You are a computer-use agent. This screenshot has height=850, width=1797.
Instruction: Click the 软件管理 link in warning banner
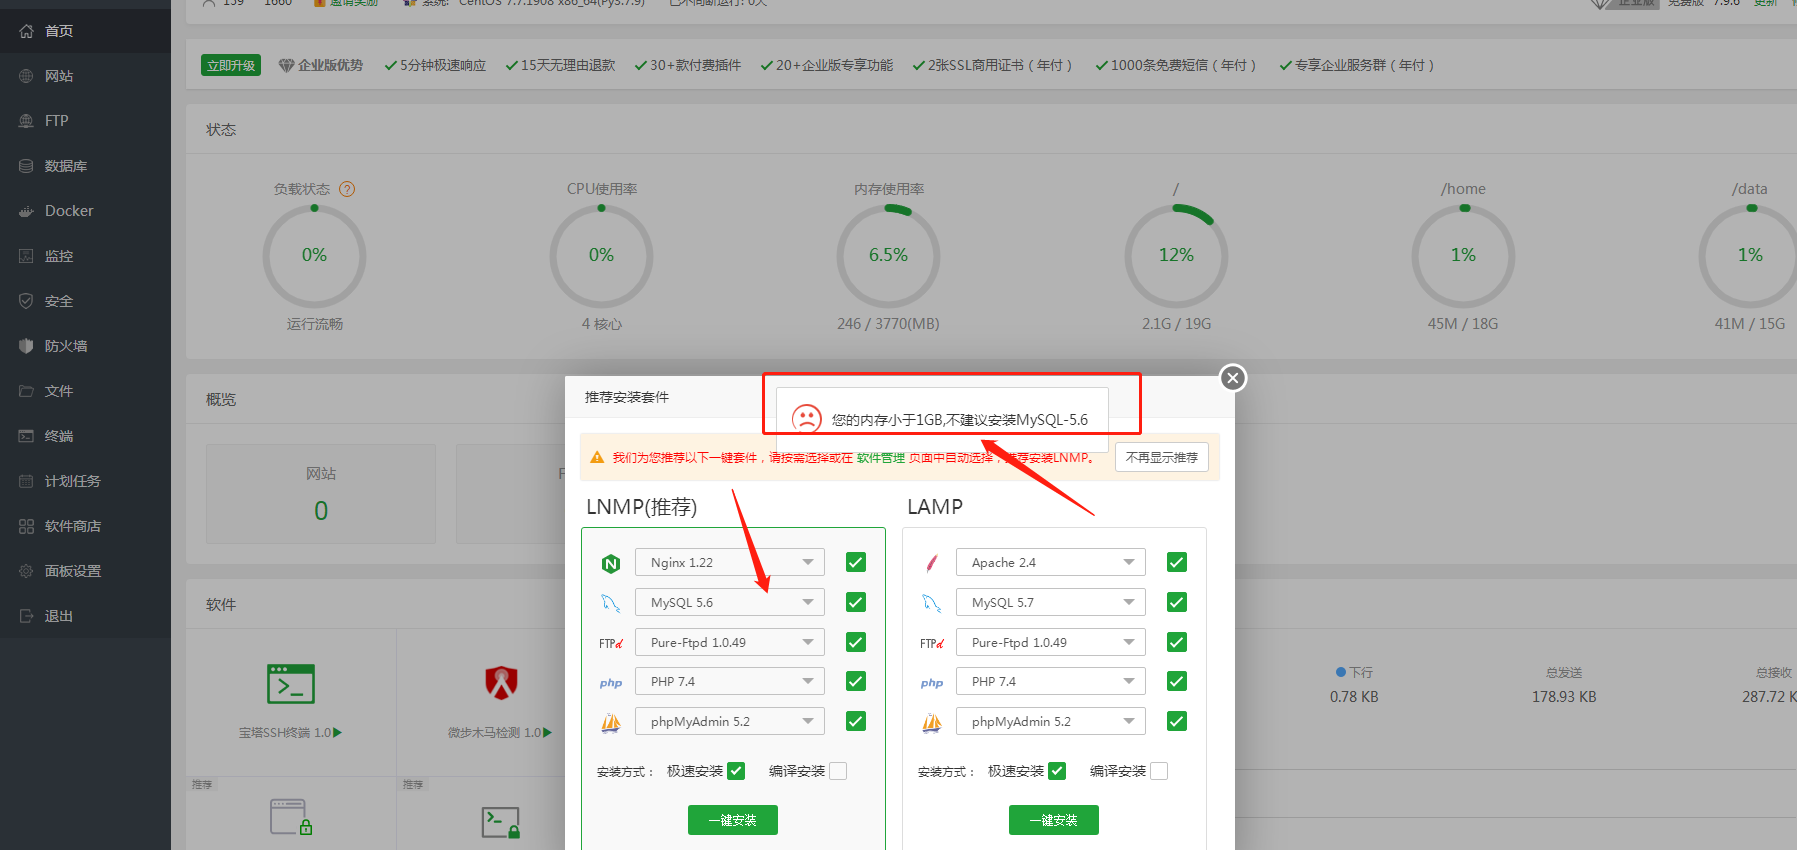point(881,458)
